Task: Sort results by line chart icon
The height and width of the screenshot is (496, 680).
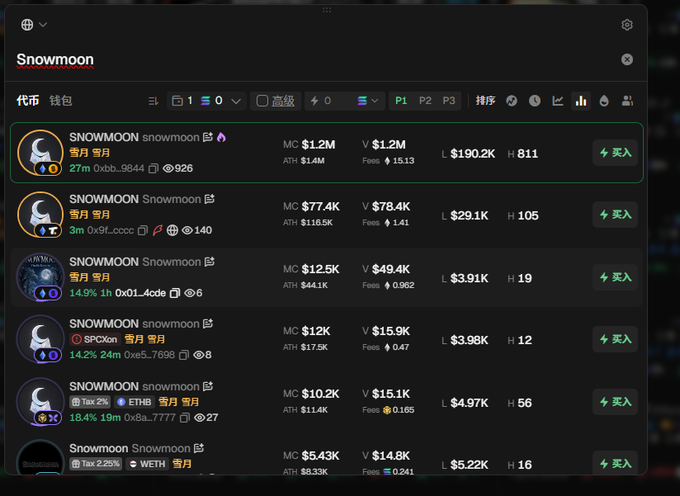Action: click(558, 101)
